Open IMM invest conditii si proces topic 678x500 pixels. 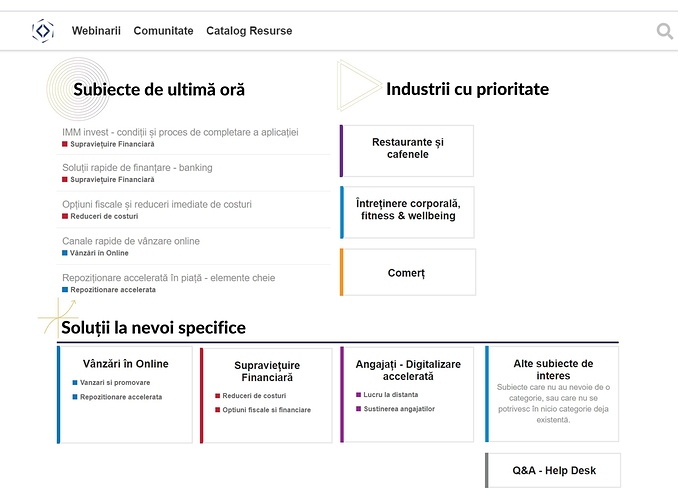tap(180, 132)
